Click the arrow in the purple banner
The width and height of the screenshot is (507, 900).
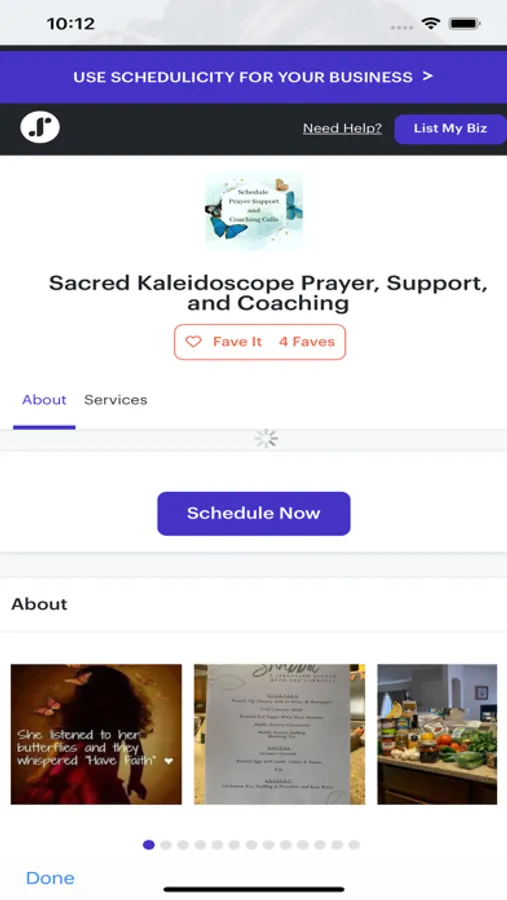coord(427,76)
